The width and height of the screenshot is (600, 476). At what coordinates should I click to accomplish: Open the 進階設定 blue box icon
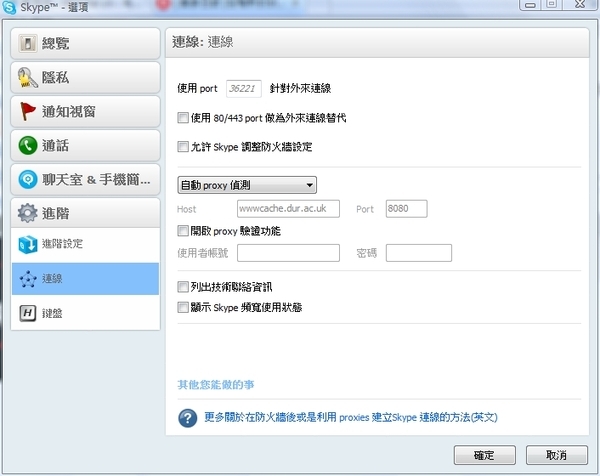[28, 244]
